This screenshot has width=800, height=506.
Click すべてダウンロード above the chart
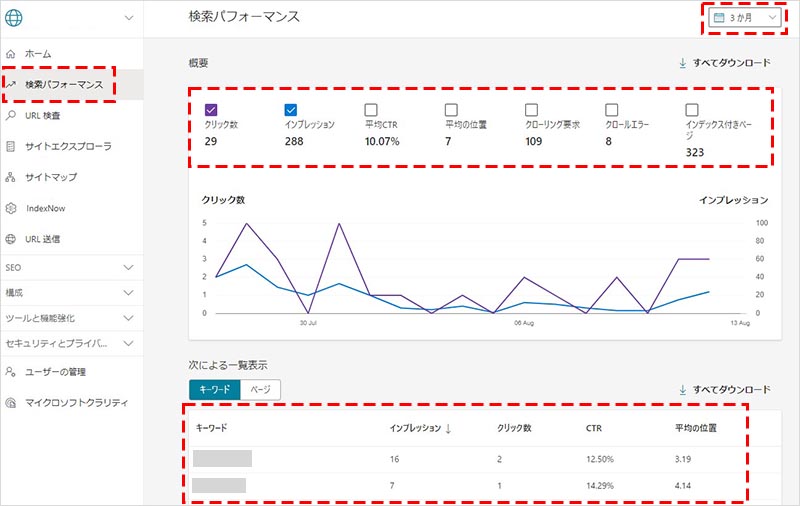pos(725,63)
